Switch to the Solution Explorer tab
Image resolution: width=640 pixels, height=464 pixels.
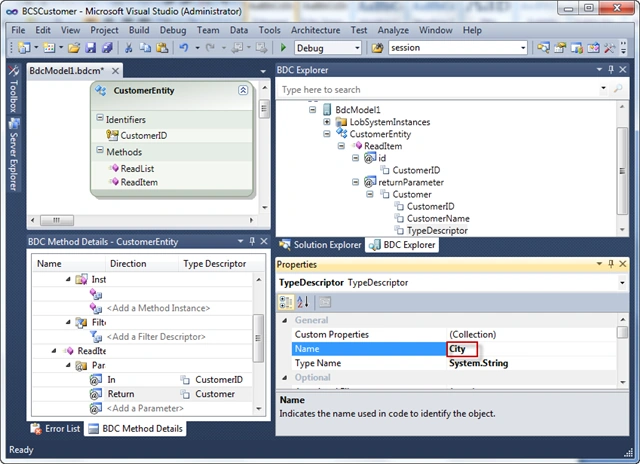point(320,245)
